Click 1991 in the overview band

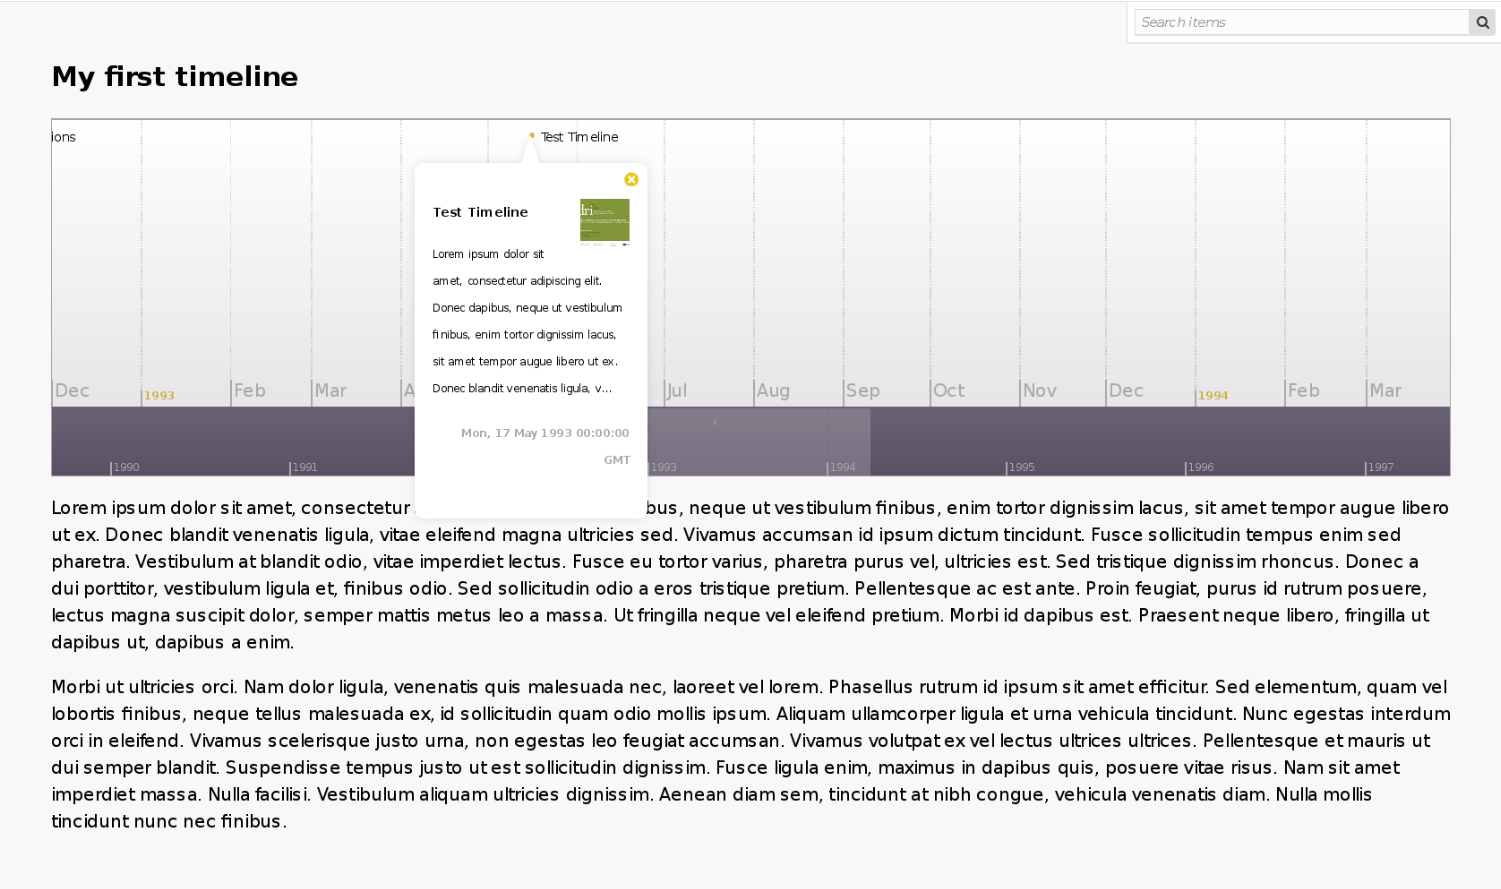click(305, 467)
